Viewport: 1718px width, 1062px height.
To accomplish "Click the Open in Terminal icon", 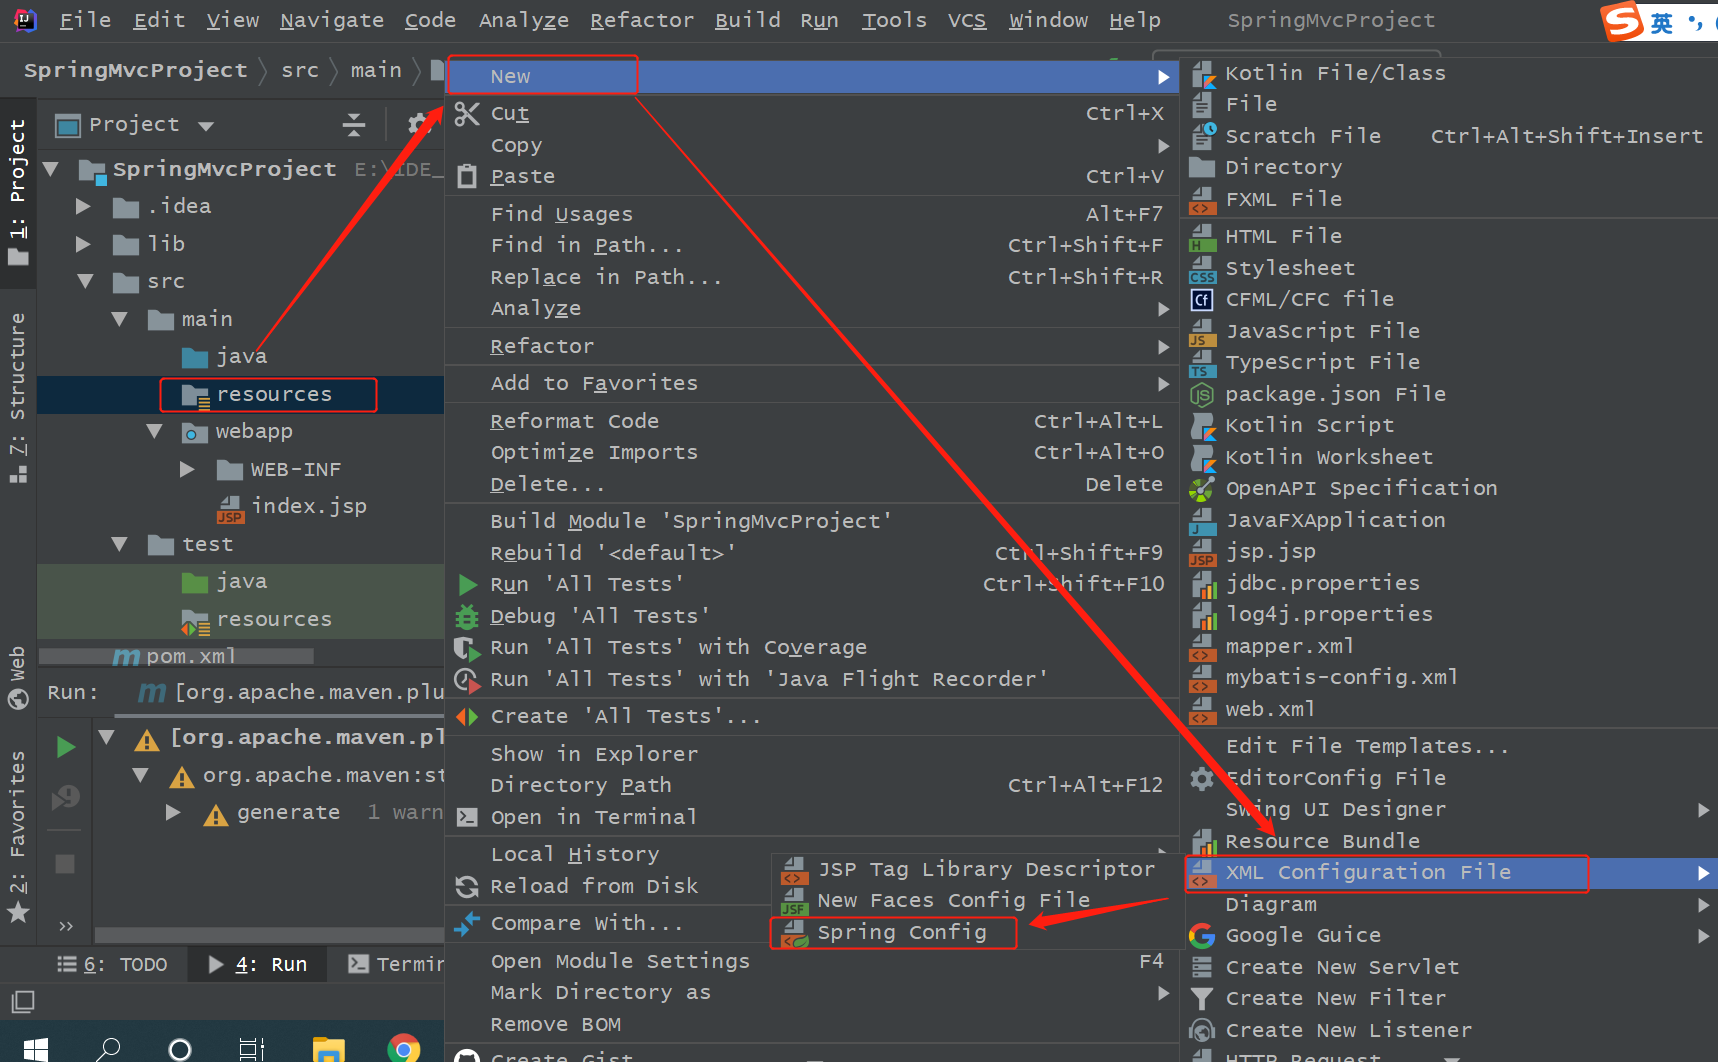I will pyautogui.click(x=467, y=818).
